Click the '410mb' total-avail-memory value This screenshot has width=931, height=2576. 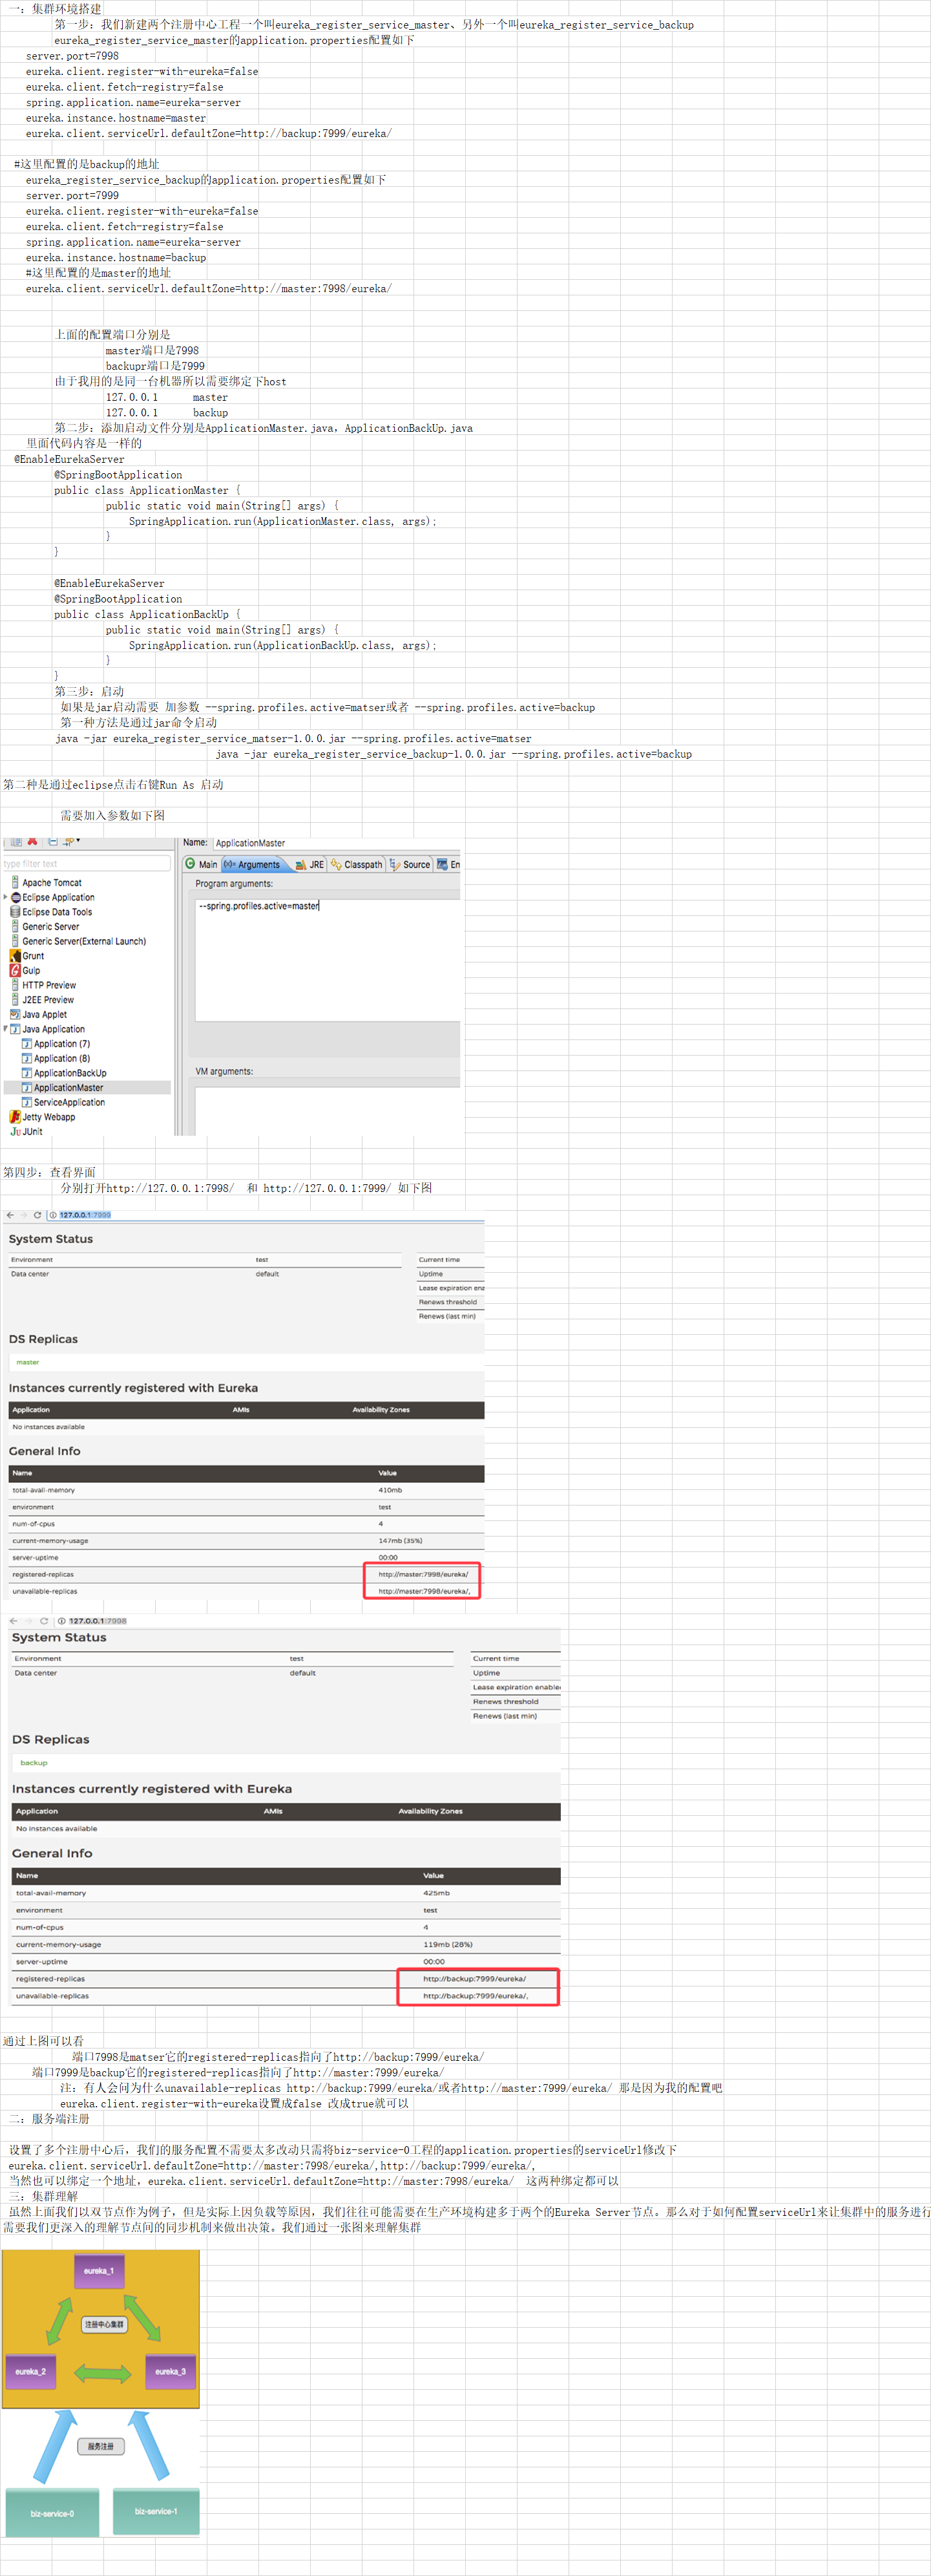point(390,1490)
